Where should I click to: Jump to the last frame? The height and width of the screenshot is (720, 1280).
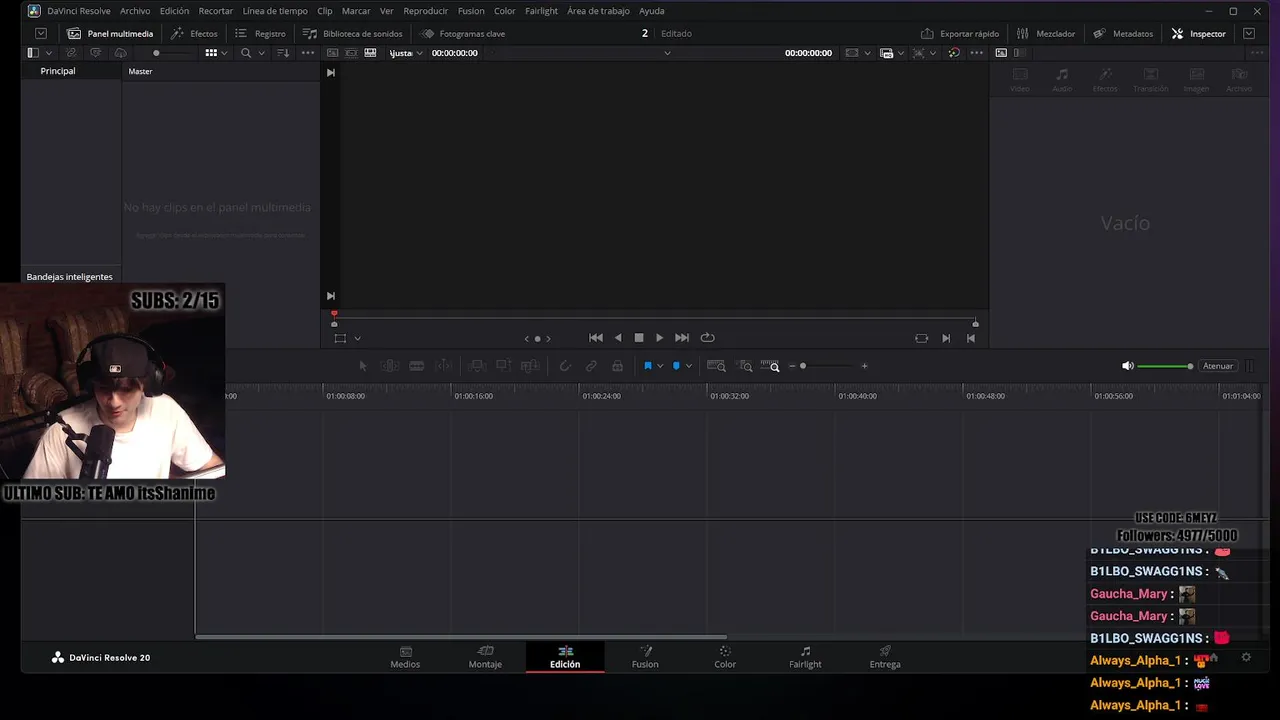682,338
